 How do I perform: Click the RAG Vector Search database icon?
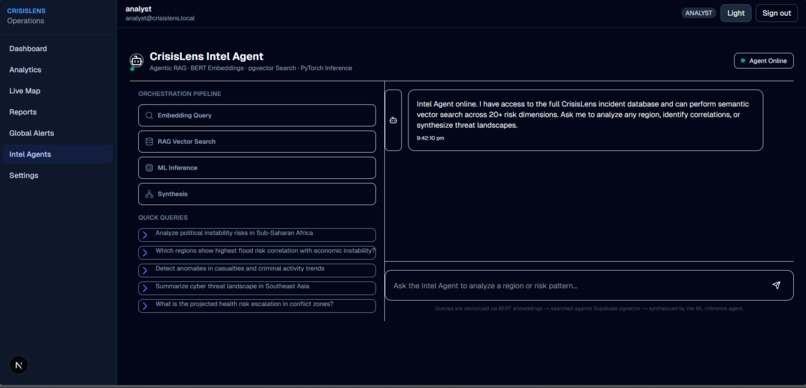[x=149, y=142]
